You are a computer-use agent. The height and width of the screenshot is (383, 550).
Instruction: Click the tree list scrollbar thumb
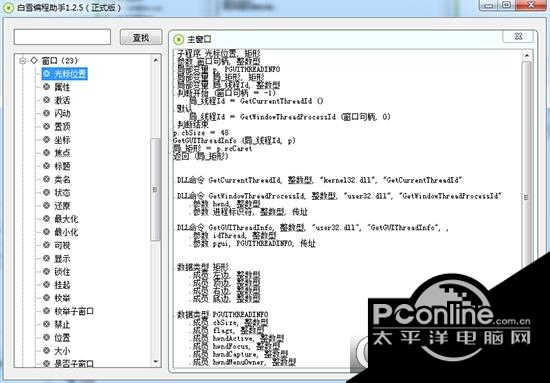(x=155, y=189)
